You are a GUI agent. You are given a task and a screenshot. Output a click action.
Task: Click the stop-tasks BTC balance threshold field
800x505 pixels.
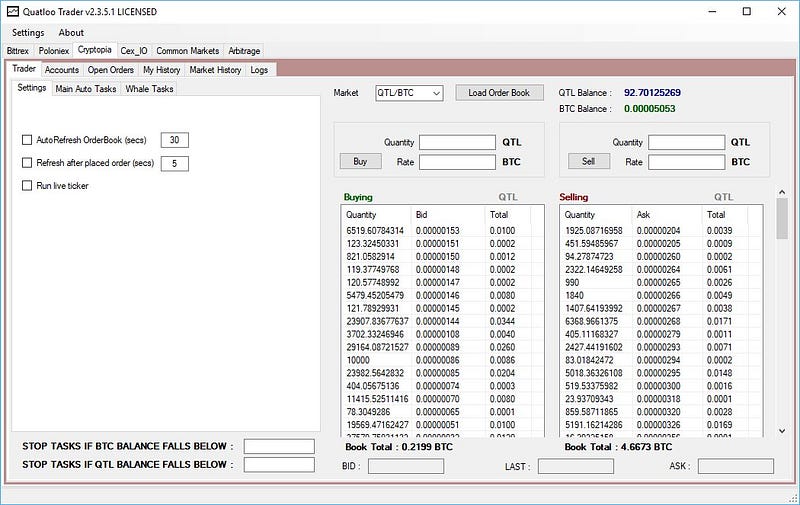pyautogui.click(x=279, y=446)
